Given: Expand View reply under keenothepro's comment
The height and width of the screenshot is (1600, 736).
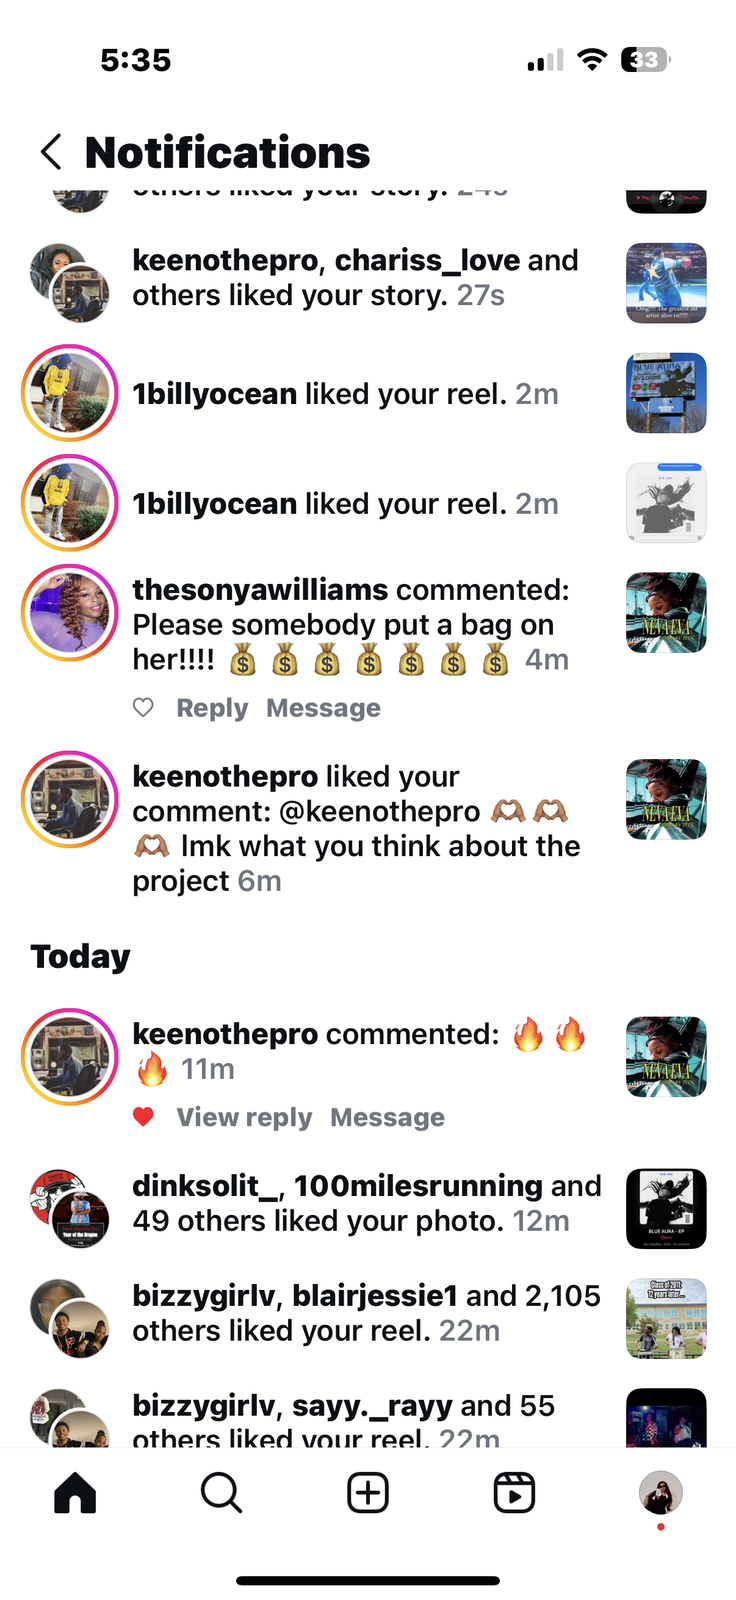Looking at the screenshot, I should [x=244, y=1117].
